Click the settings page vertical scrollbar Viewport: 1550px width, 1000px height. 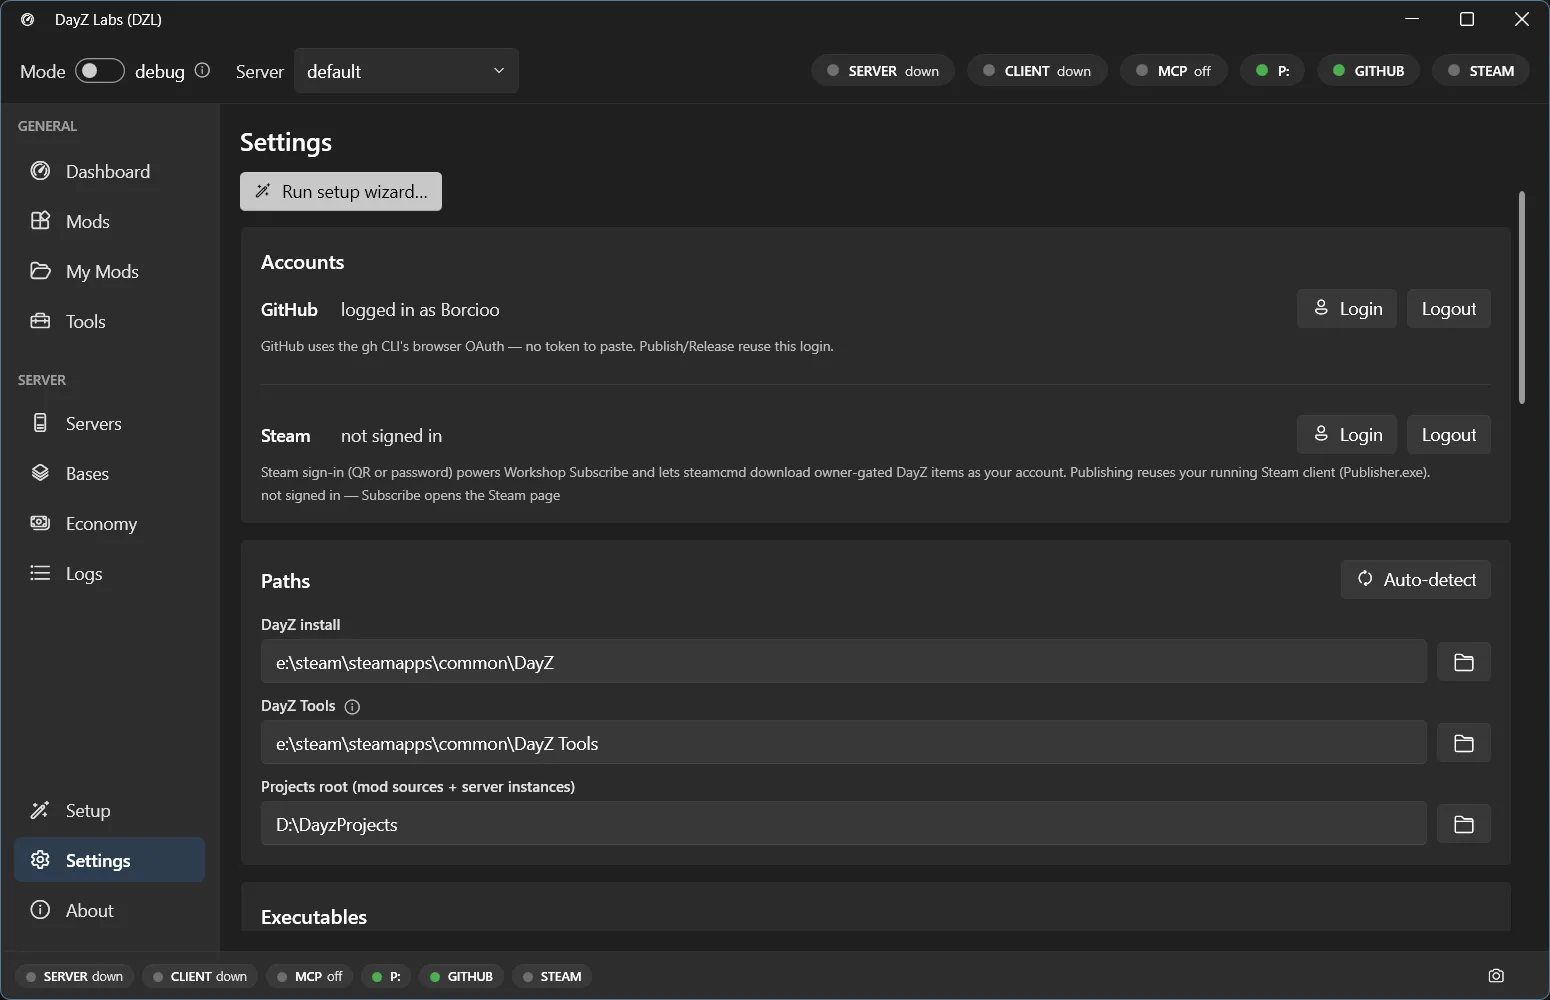click(x=1522, y=297)
